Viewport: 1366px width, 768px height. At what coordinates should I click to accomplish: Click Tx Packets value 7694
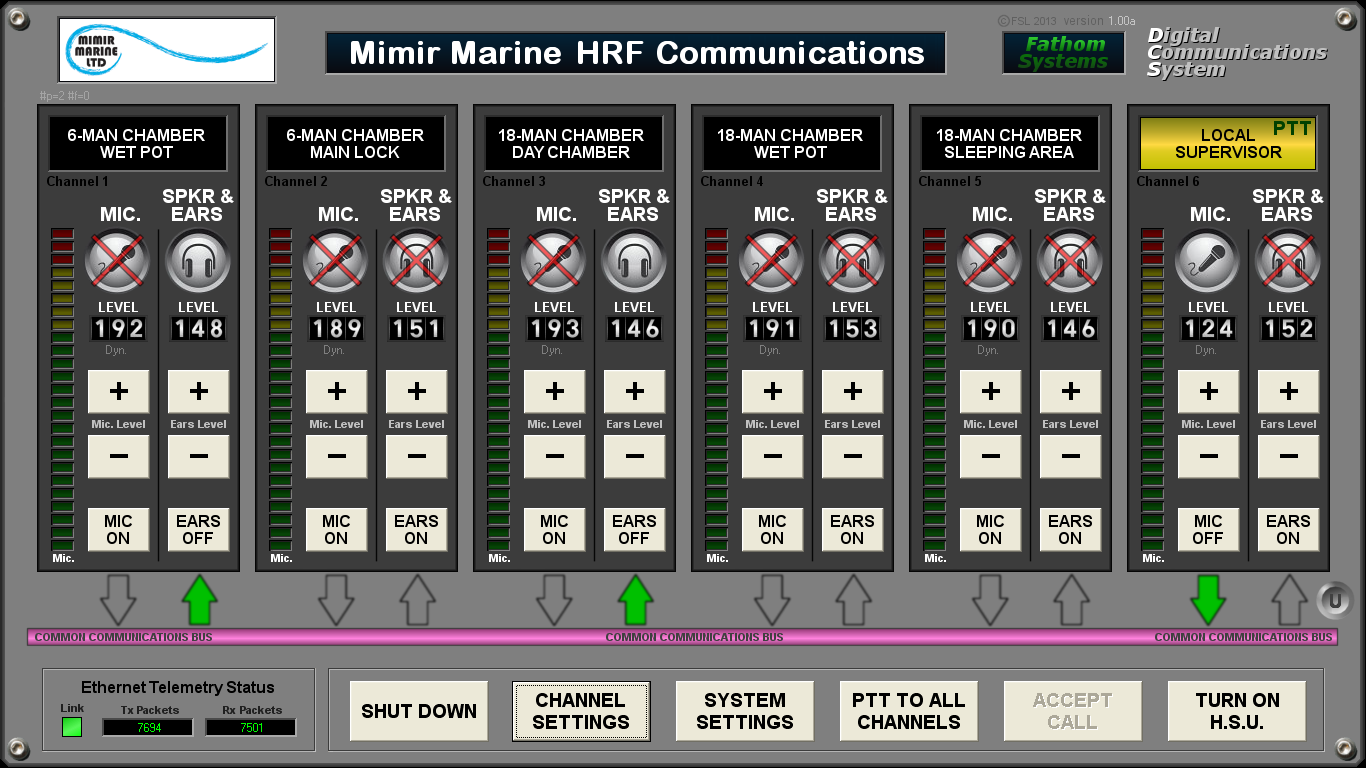[148, 728]
